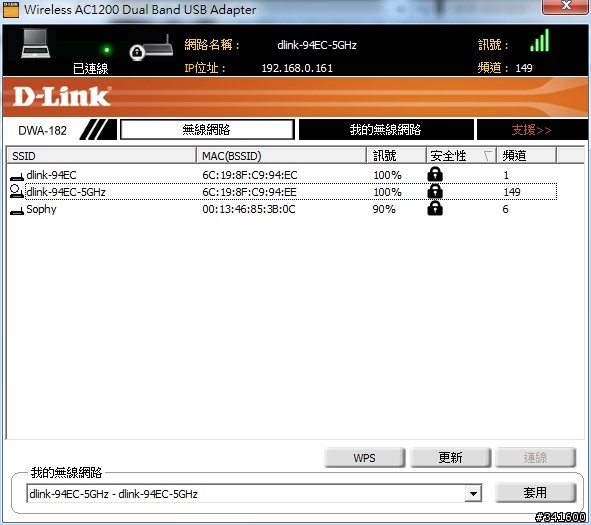Click the DWA-182 model label

point(42,130)
